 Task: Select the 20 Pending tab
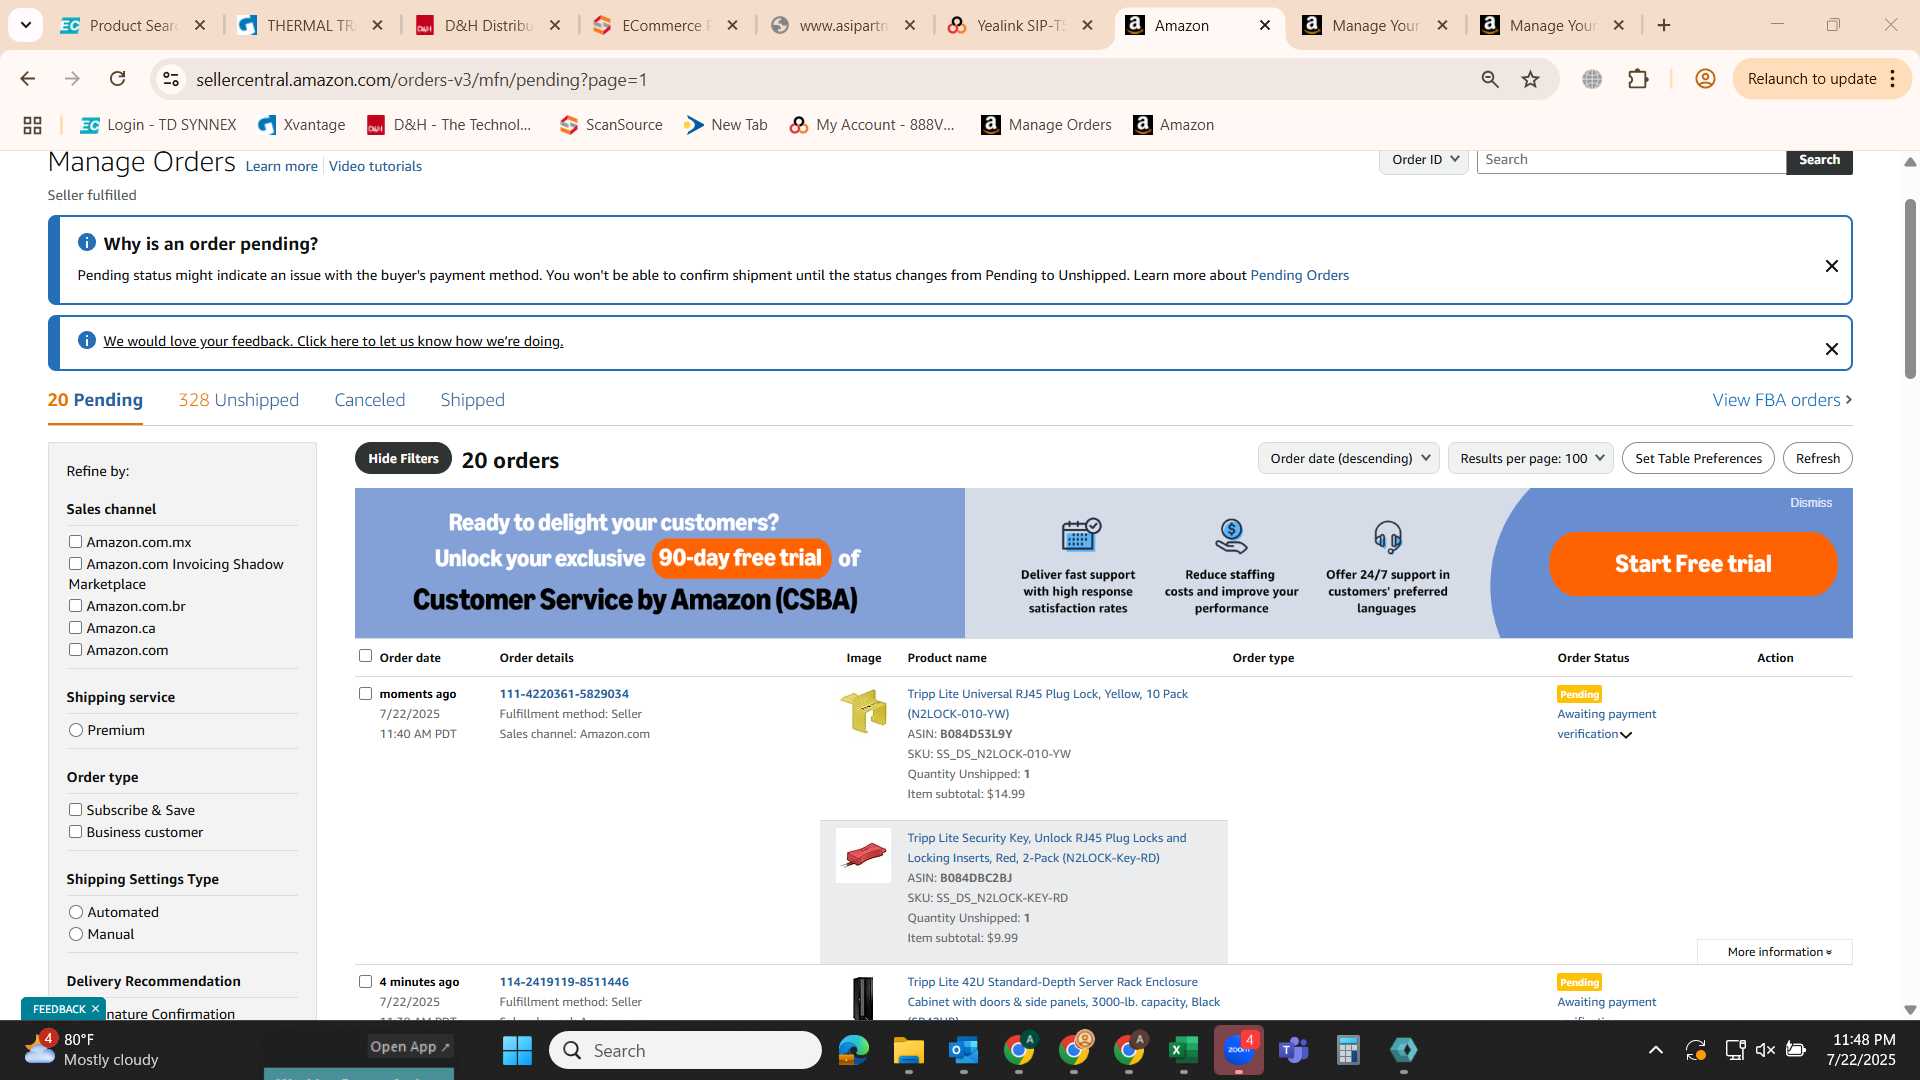click(95, 400)
